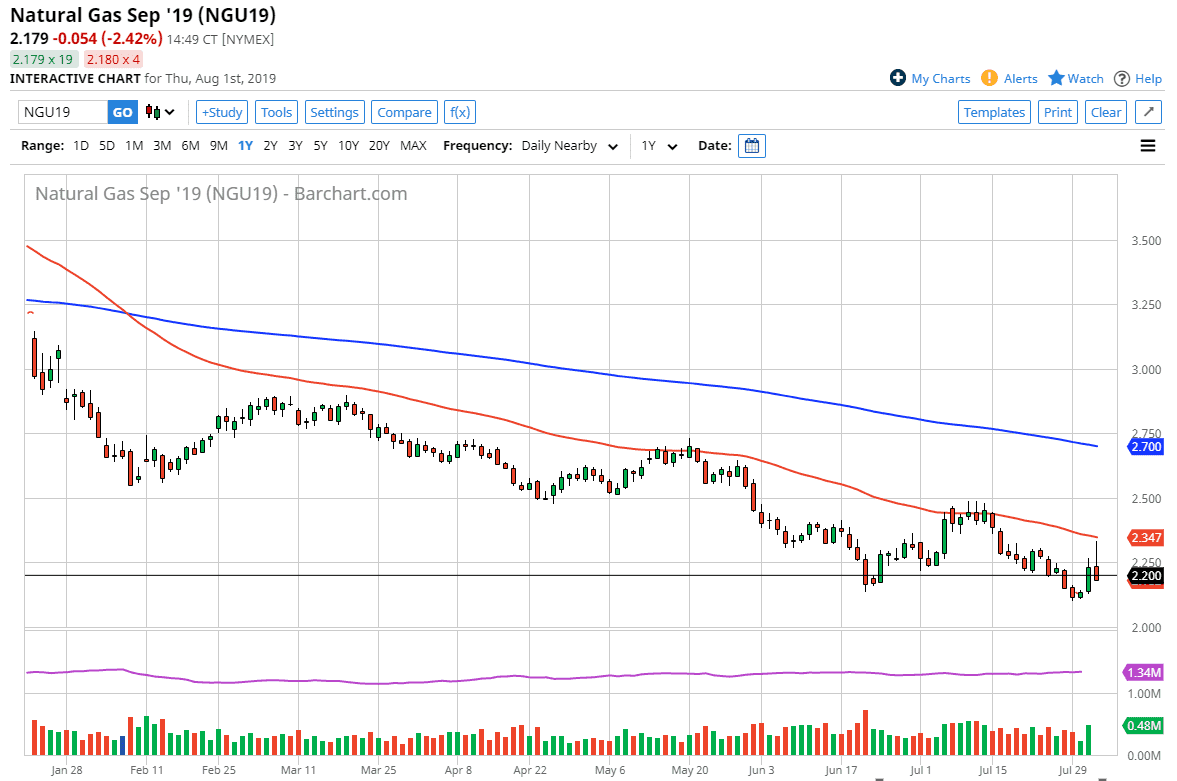Click the Help link
This screenshot has height=781, width=1177.
pos(1148,79)
